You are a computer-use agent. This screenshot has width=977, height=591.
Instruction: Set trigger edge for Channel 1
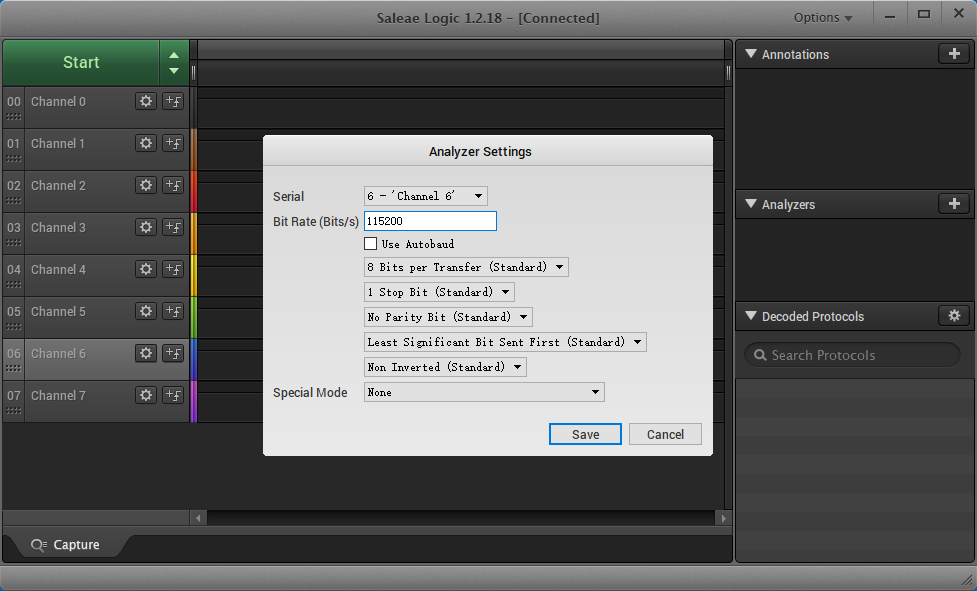pyautogui.click(x=173, y=143)
